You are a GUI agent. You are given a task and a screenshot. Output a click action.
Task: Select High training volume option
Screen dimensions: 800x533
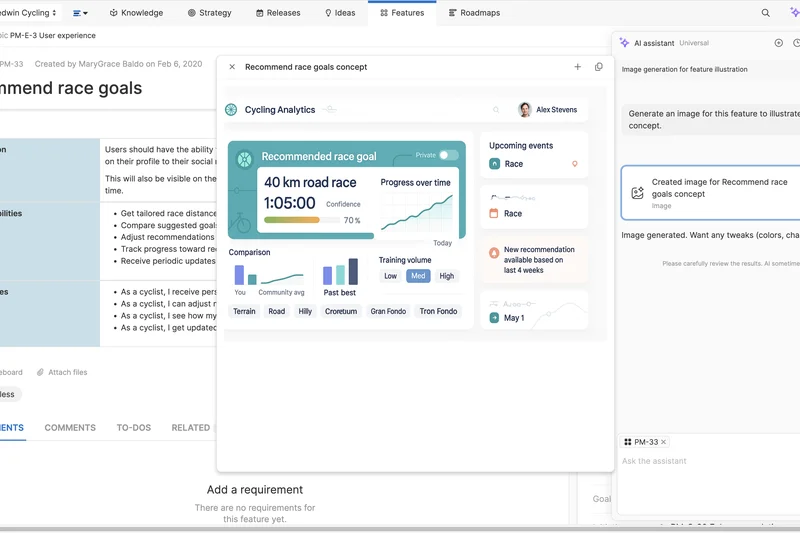tap(446, 276)
